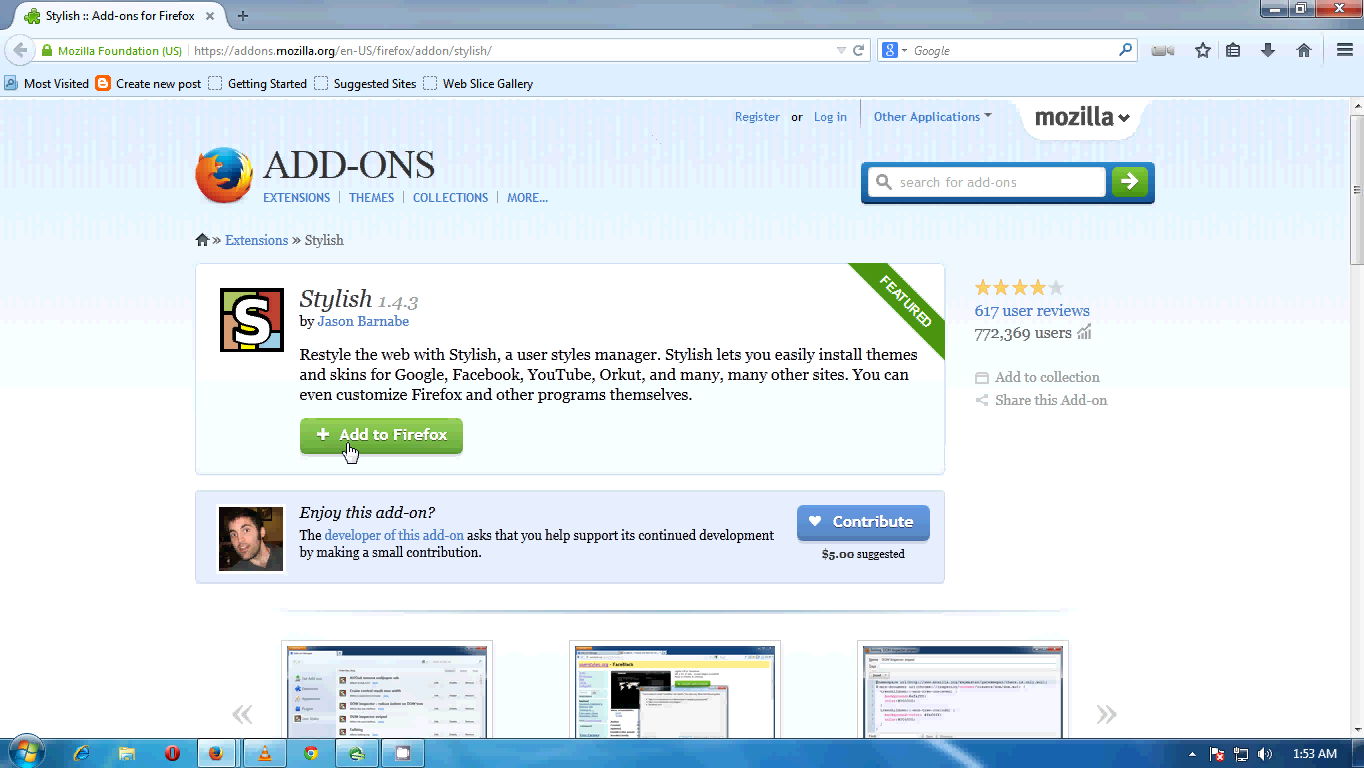Click developer of this add-on link
This screenshot has width=1364, height=768.
(x=394, y=535)
